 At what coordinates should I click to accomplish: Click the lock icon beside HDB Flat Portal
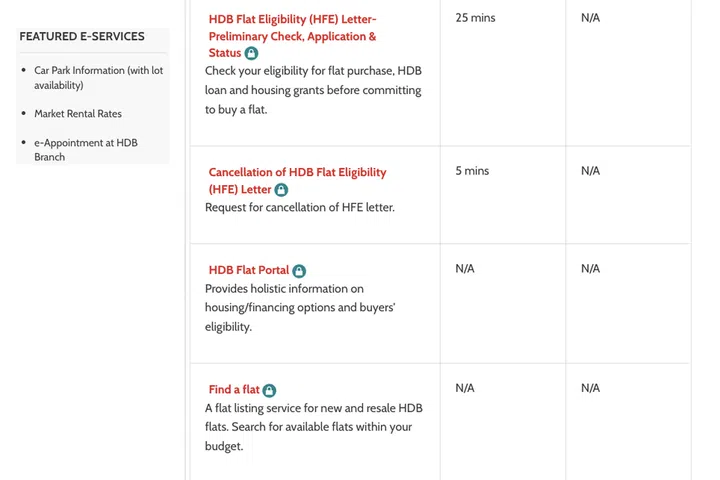[299, 271]
